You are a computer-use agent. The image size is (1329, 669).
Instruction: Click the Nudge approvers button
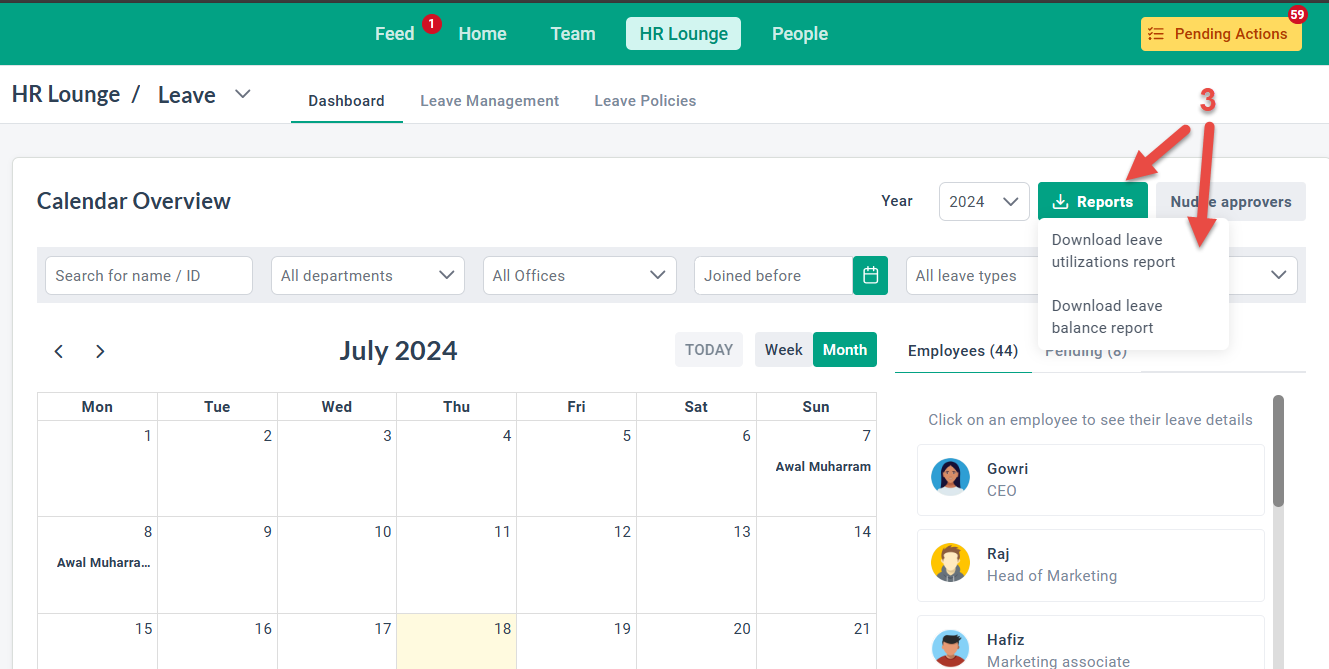pyautogui.click(x=1231, y=201)
